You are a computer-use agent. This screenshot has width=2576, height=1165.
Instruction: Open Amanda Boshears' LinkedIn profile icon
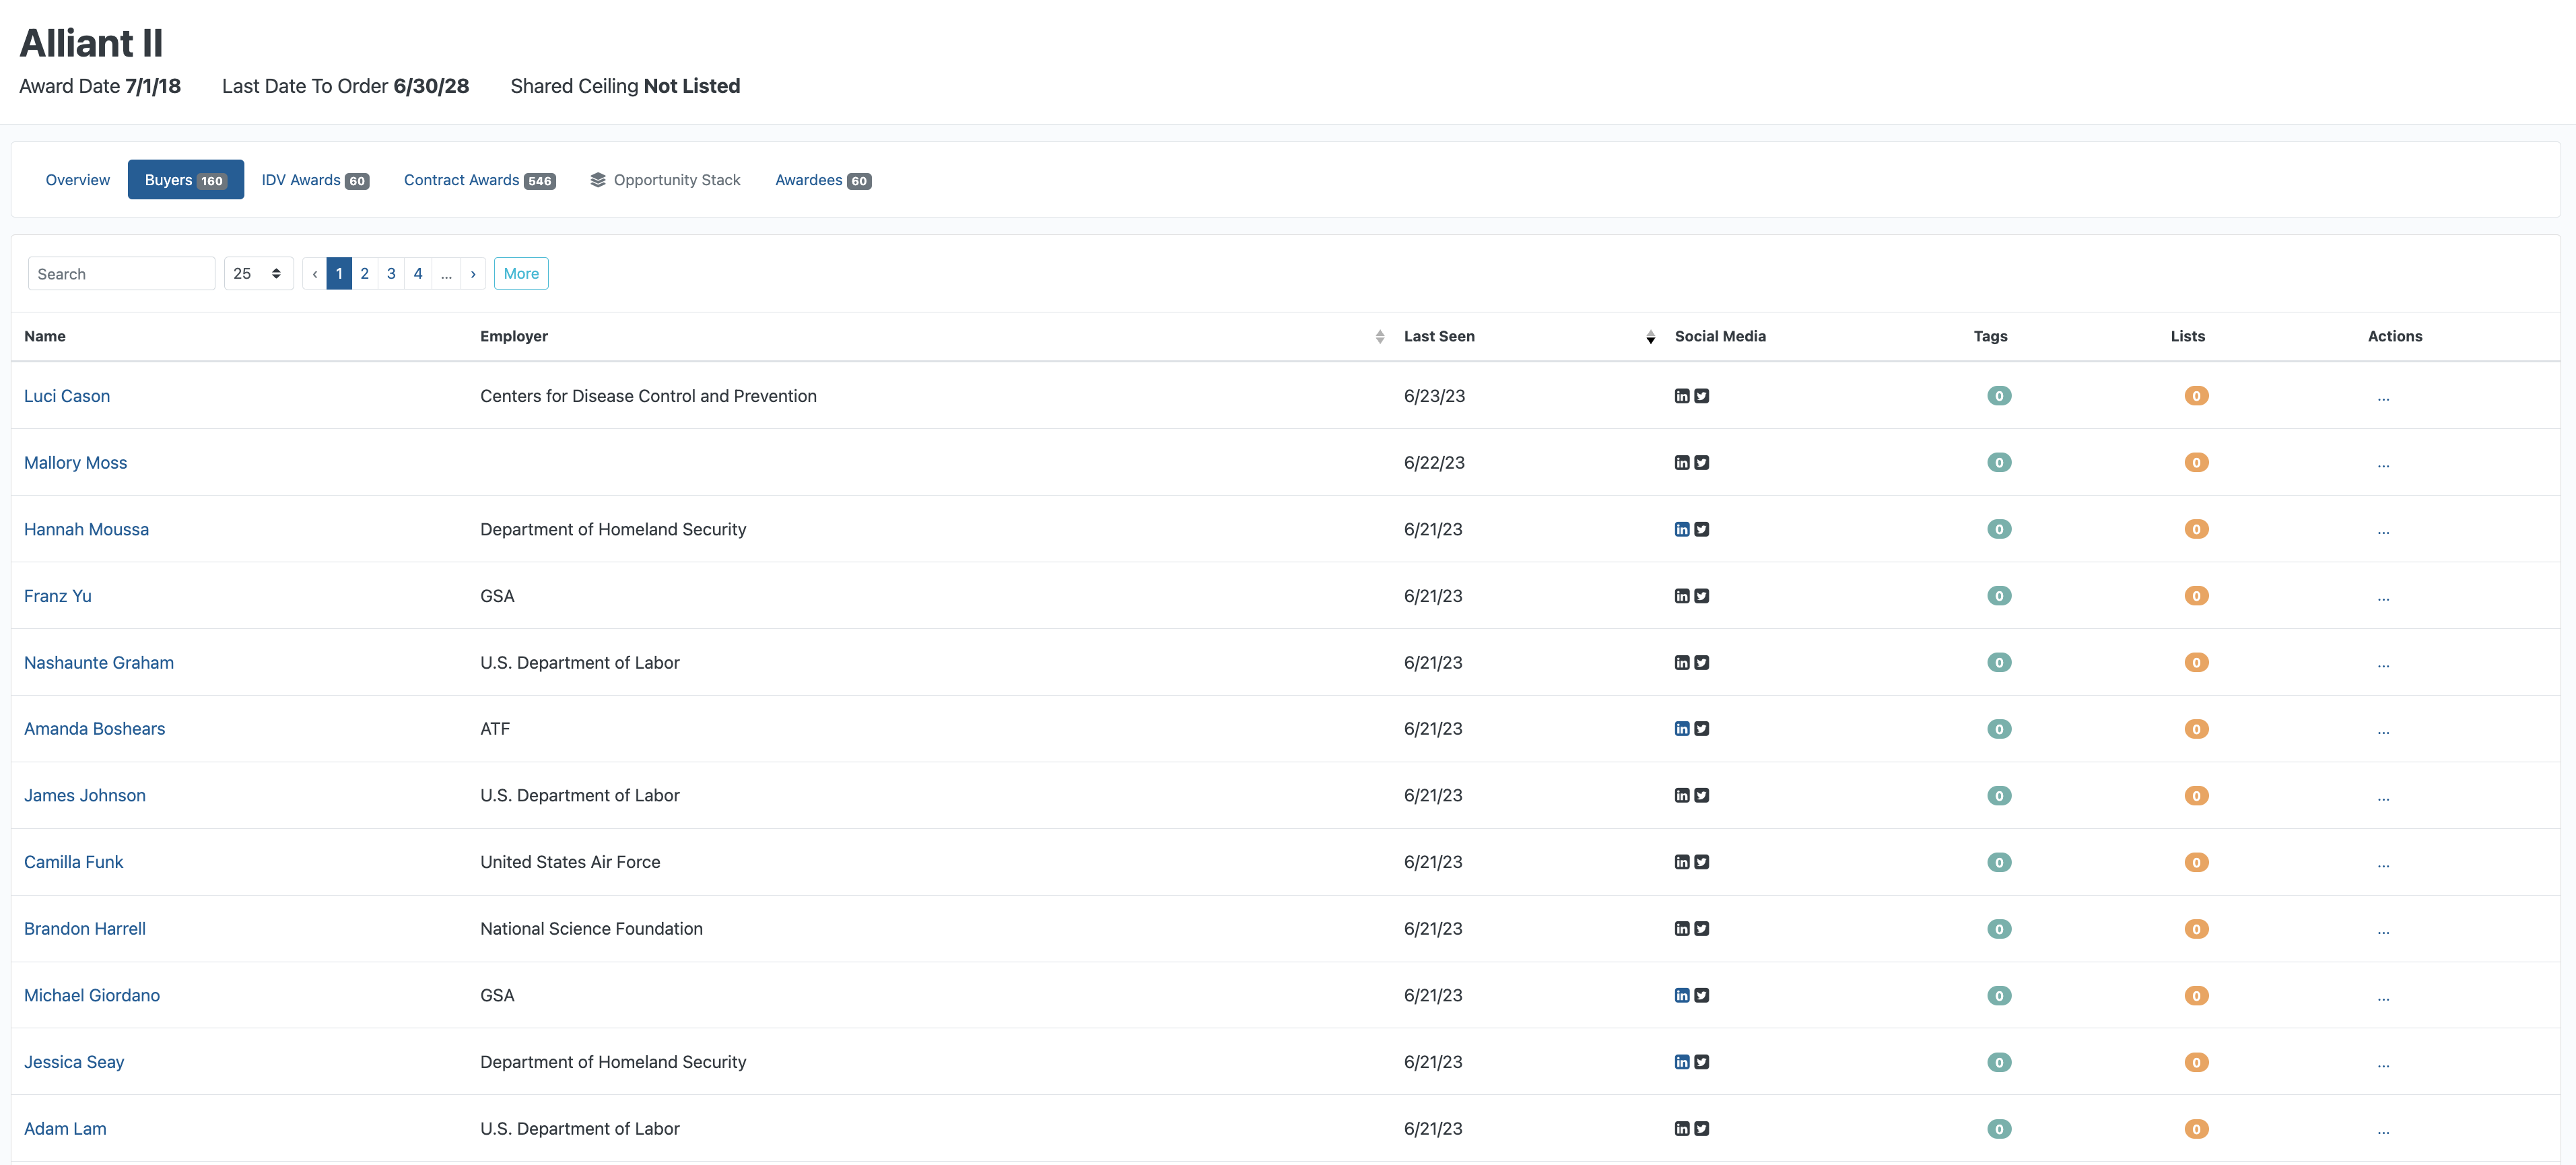tap(1681, 729)
